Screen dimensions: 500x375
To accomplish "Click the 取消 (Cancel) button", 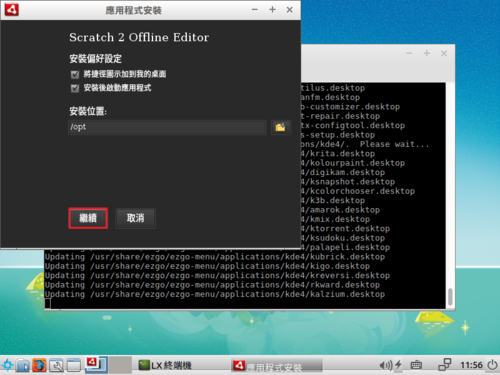I will point(135,218).
